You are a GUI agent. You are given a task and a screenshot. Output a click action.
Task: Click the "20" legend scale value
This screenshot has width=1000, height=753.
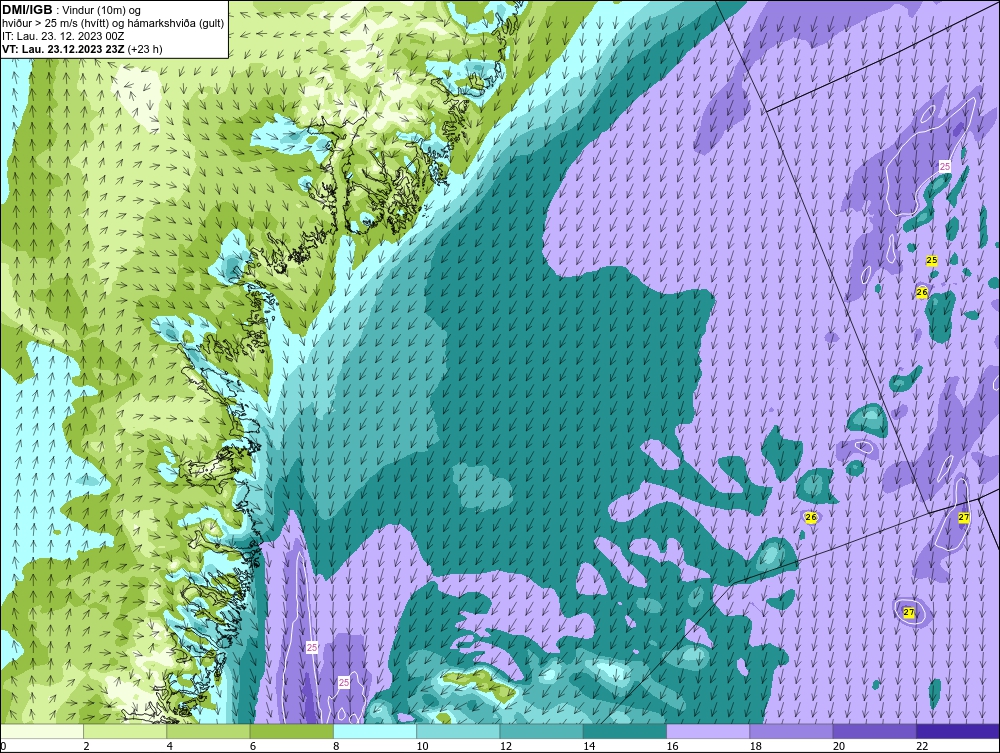(839, 746)
